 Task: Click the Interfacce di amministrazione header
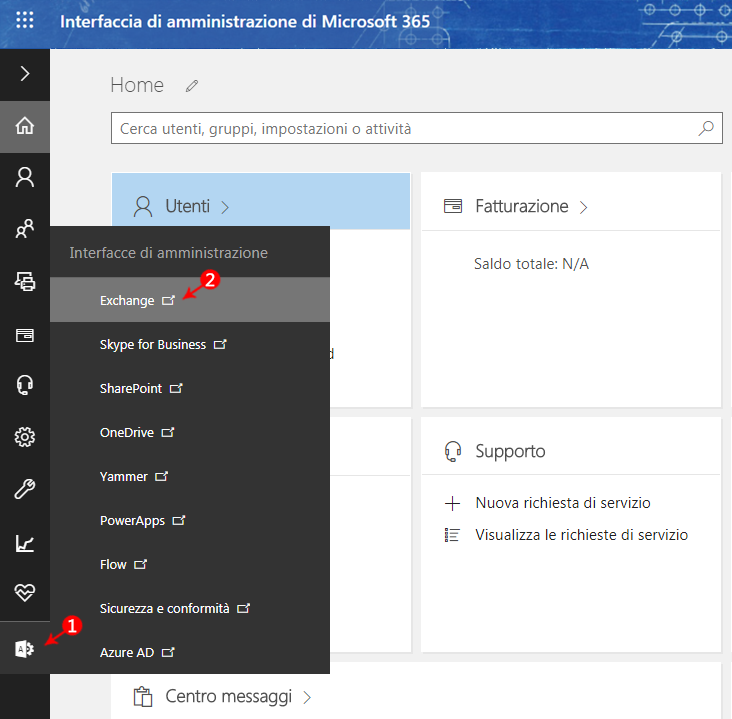click(x=169, y=253)
